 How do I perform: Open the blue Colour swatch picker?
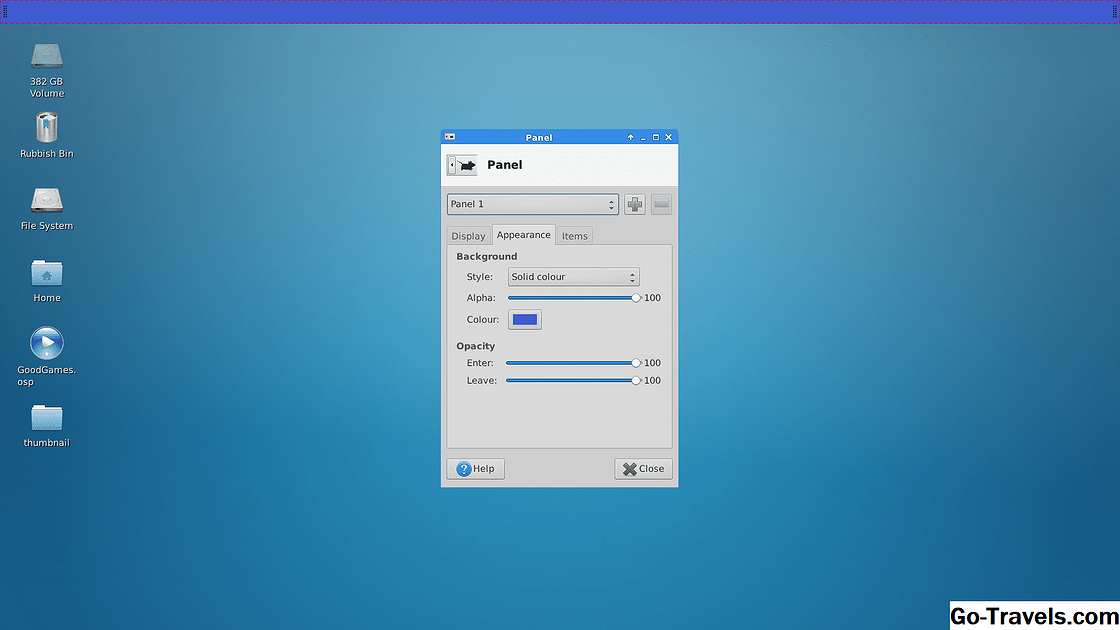(x=525, y=319)
